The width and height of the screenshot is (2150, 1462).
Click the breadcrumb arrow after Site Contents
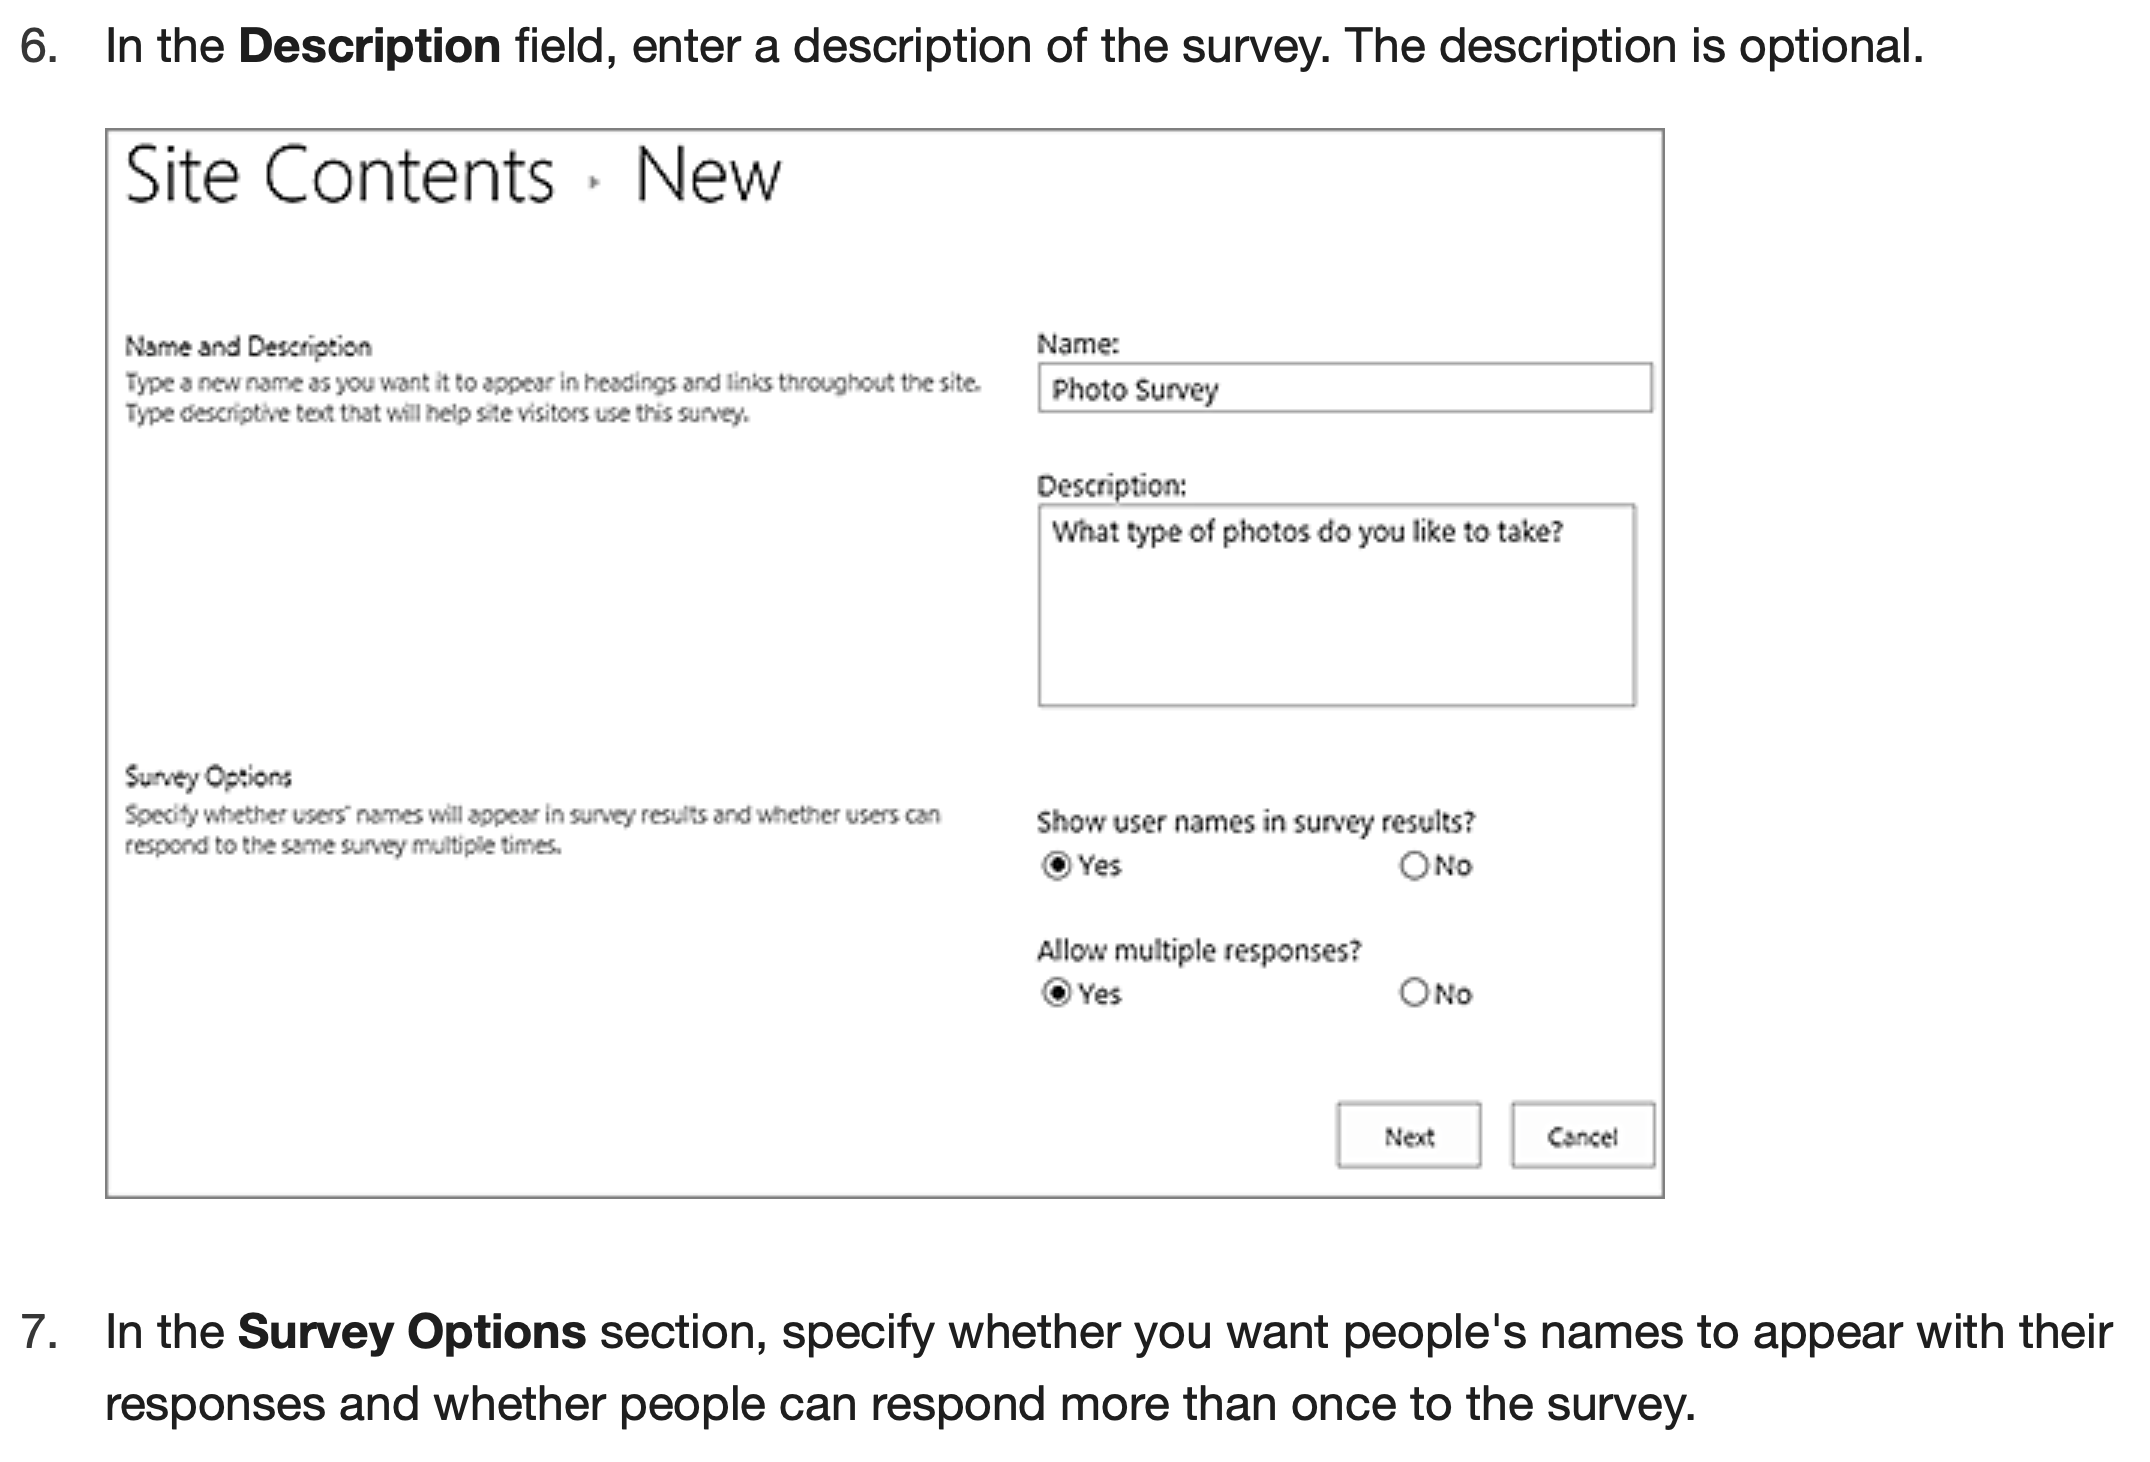coord(594,182)
